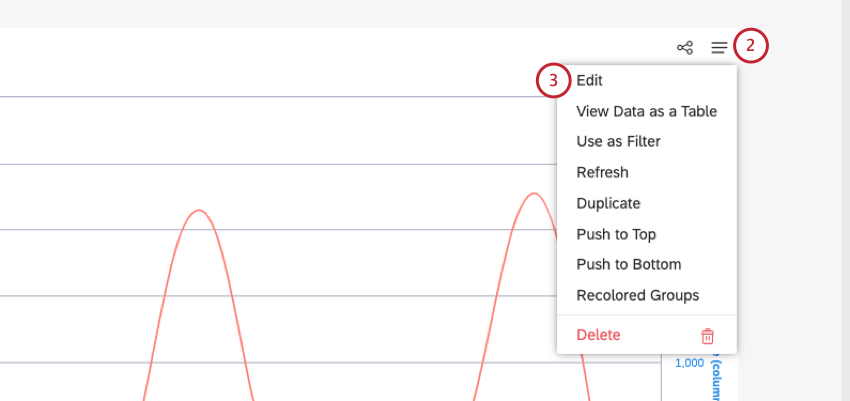Choose Push to Bottom

pos(628,265)
